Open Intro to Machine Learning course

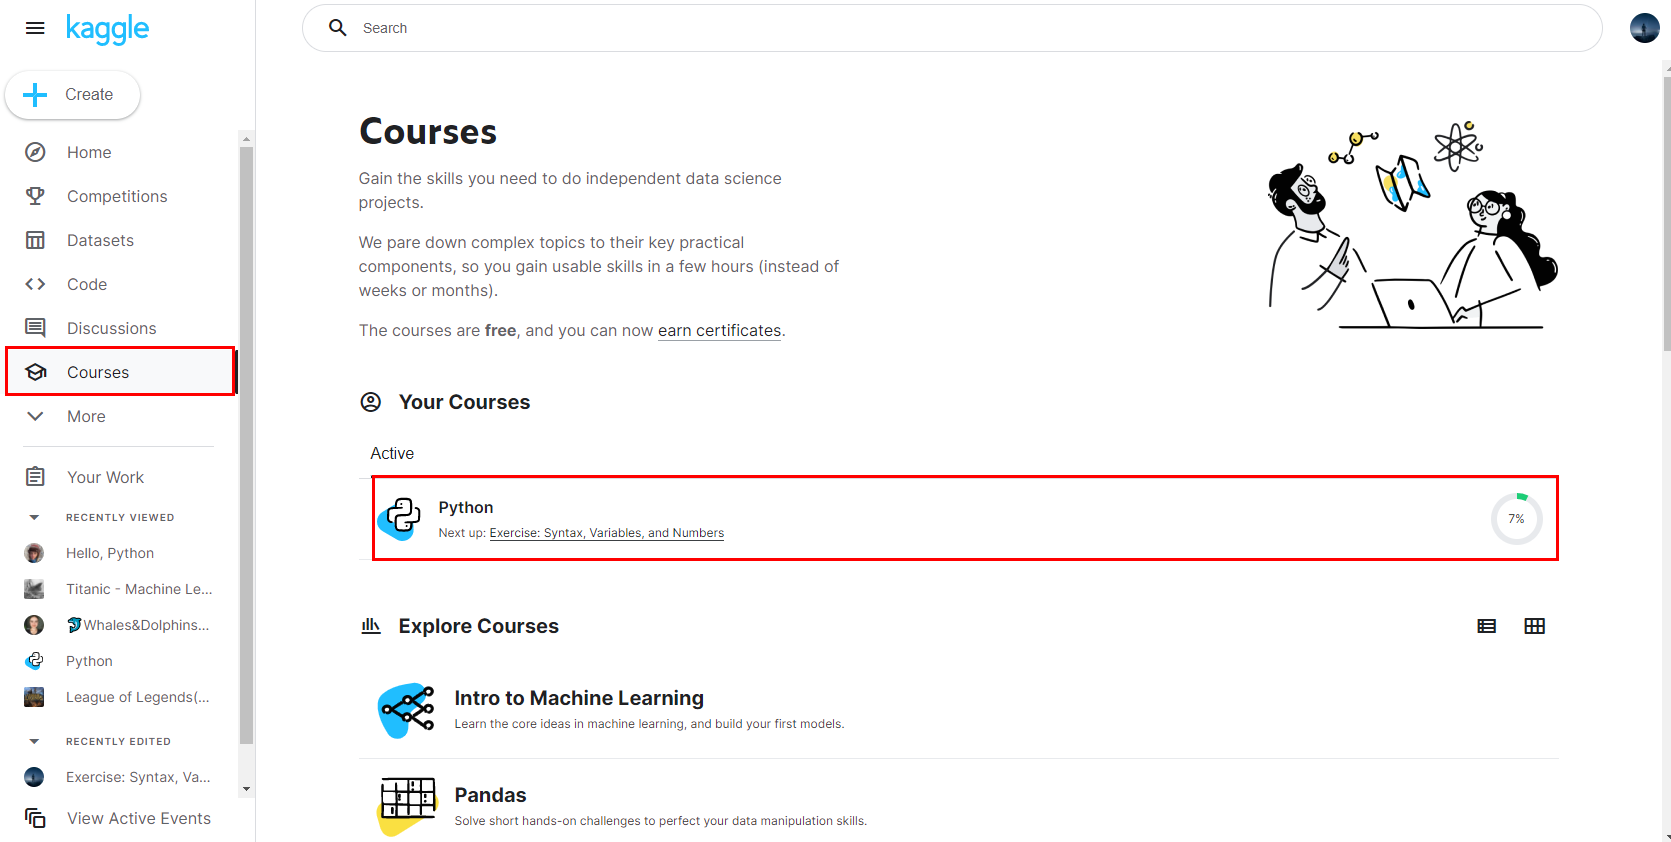579,698
